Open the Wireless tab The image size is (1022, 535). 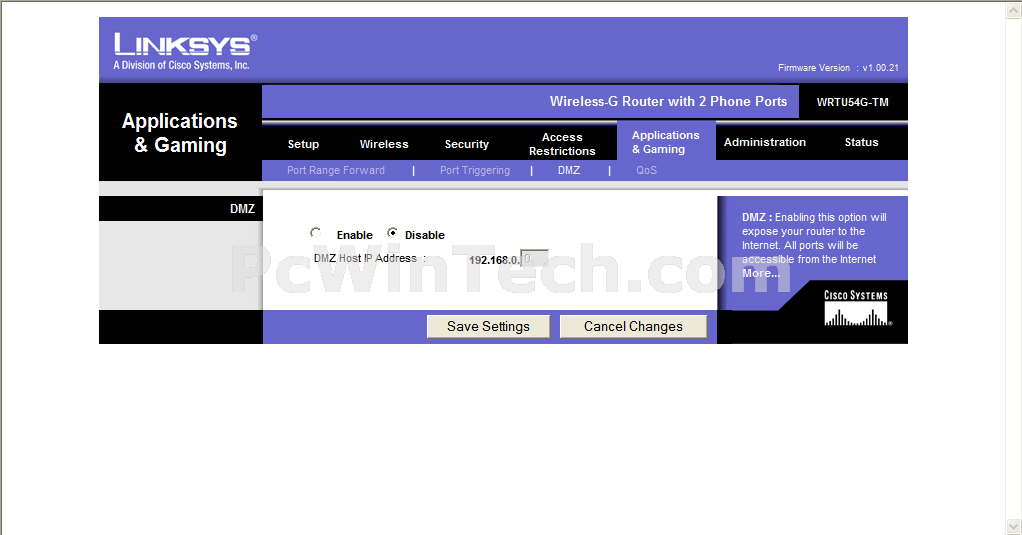[x=384, y=144]
